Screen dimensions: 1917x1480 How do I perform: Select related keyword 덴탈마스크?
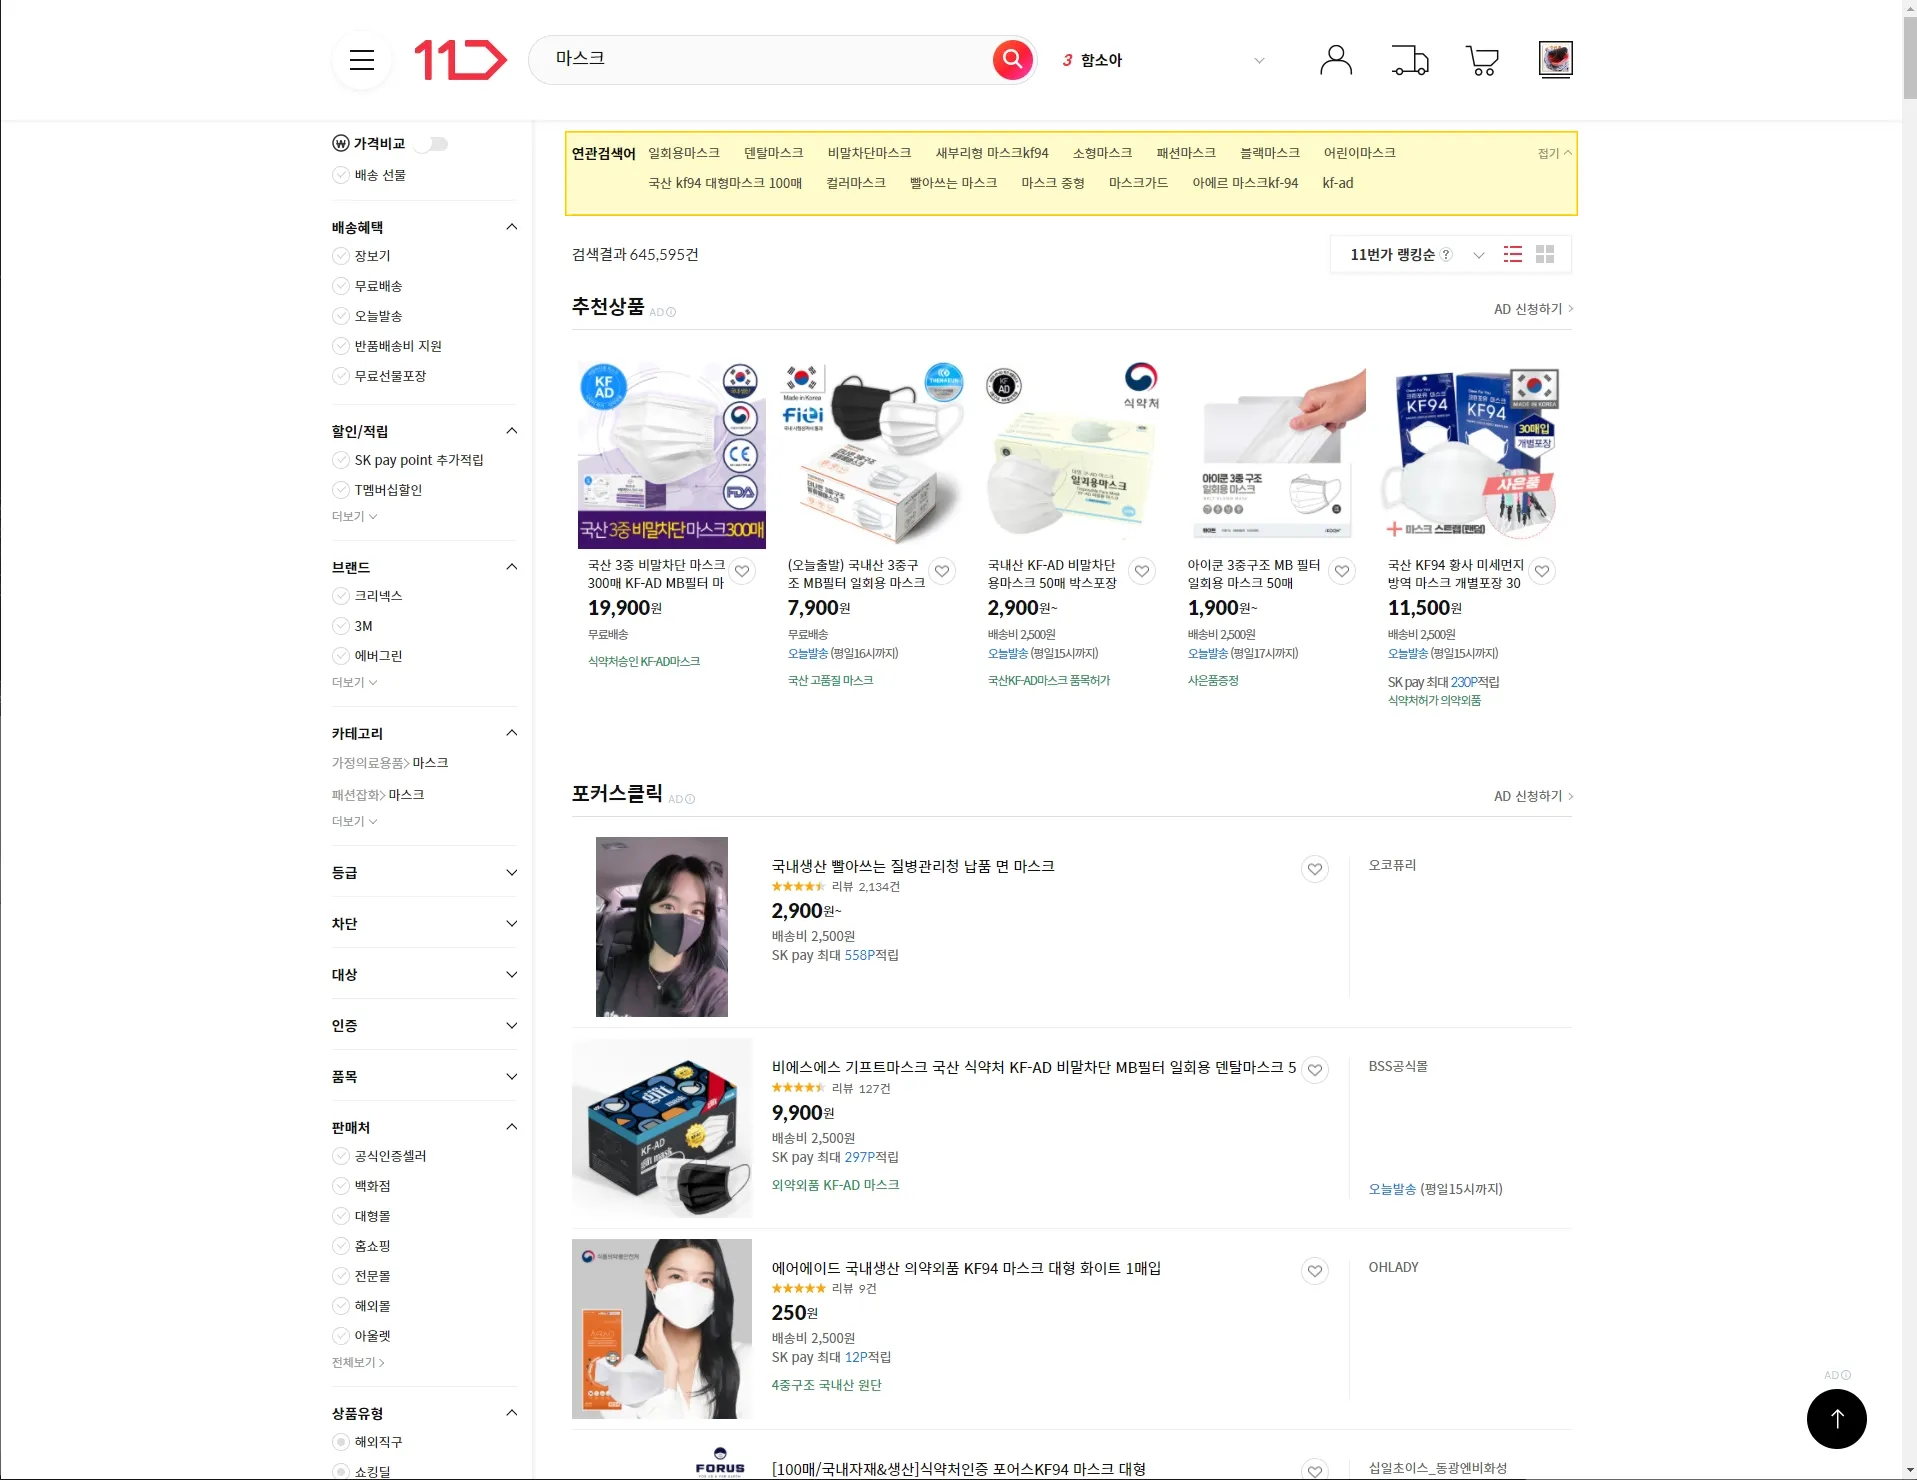tap(774, 153)
